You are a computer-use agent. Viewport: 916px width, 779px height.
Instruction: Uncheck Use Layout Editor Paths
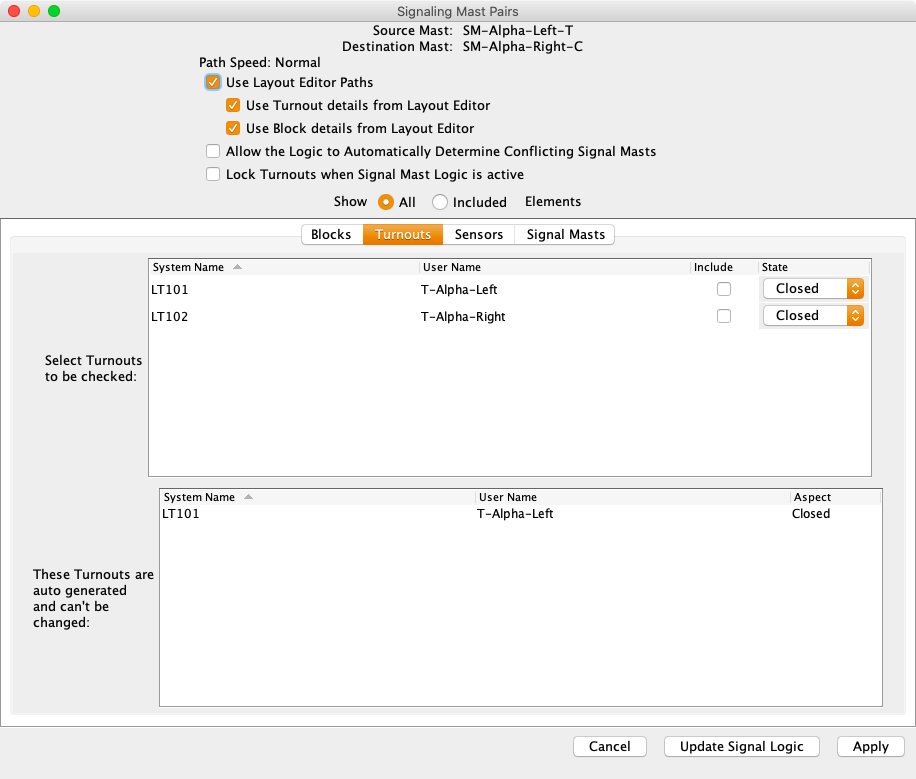click(x=213, y=83)
